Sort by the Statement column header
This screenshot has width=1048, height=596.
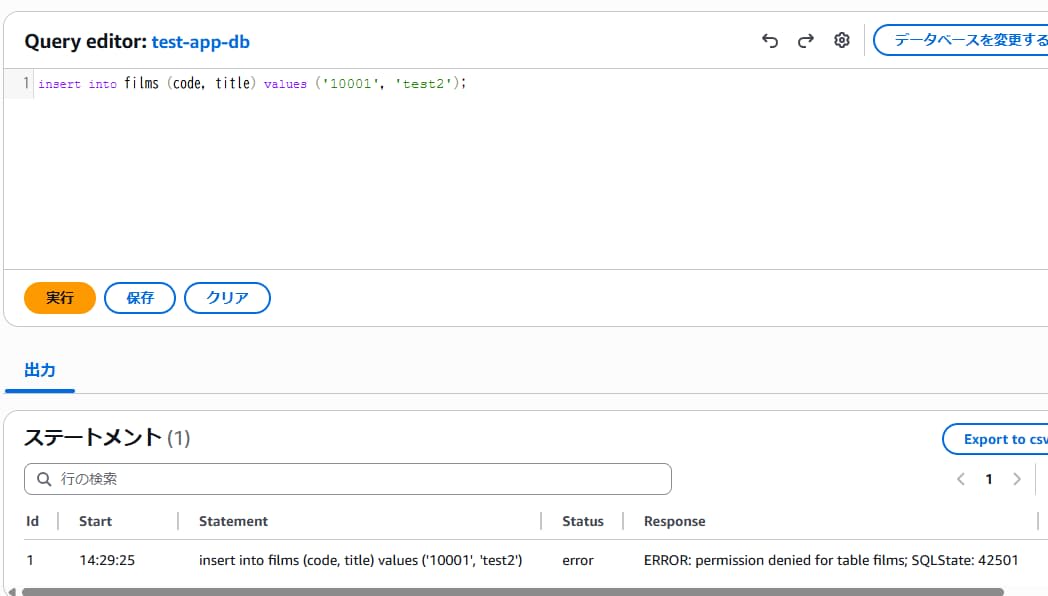point(234,521)
